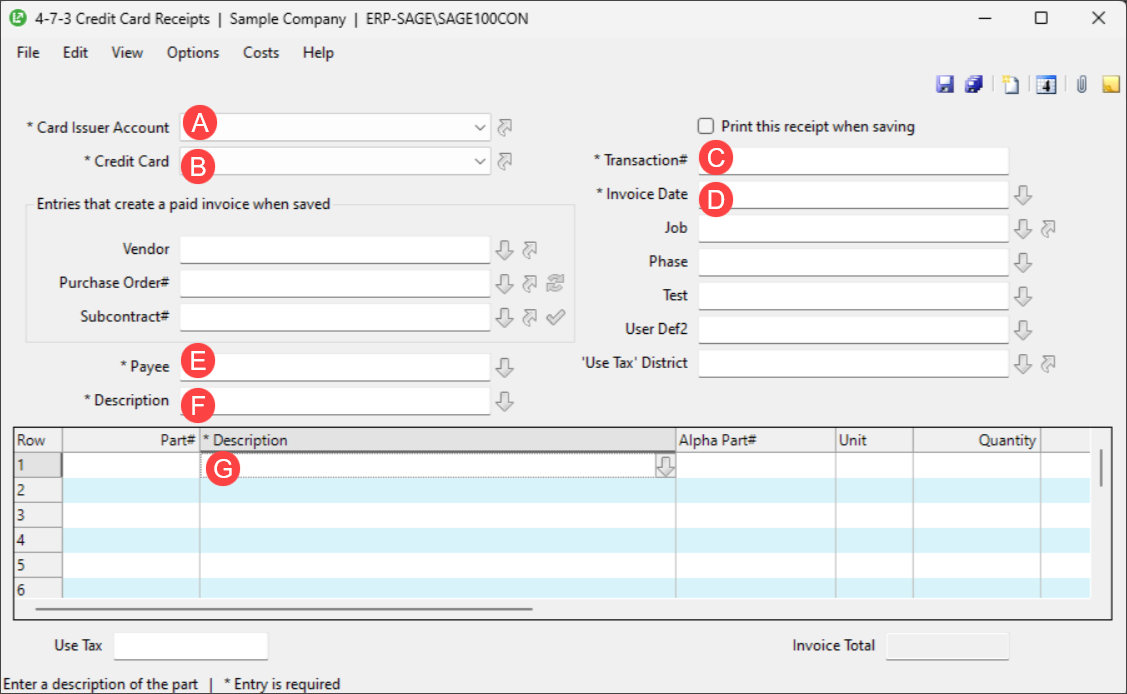Open the Subcontract# detail arrow
1127x694 pixels.
tap(530, 317)
